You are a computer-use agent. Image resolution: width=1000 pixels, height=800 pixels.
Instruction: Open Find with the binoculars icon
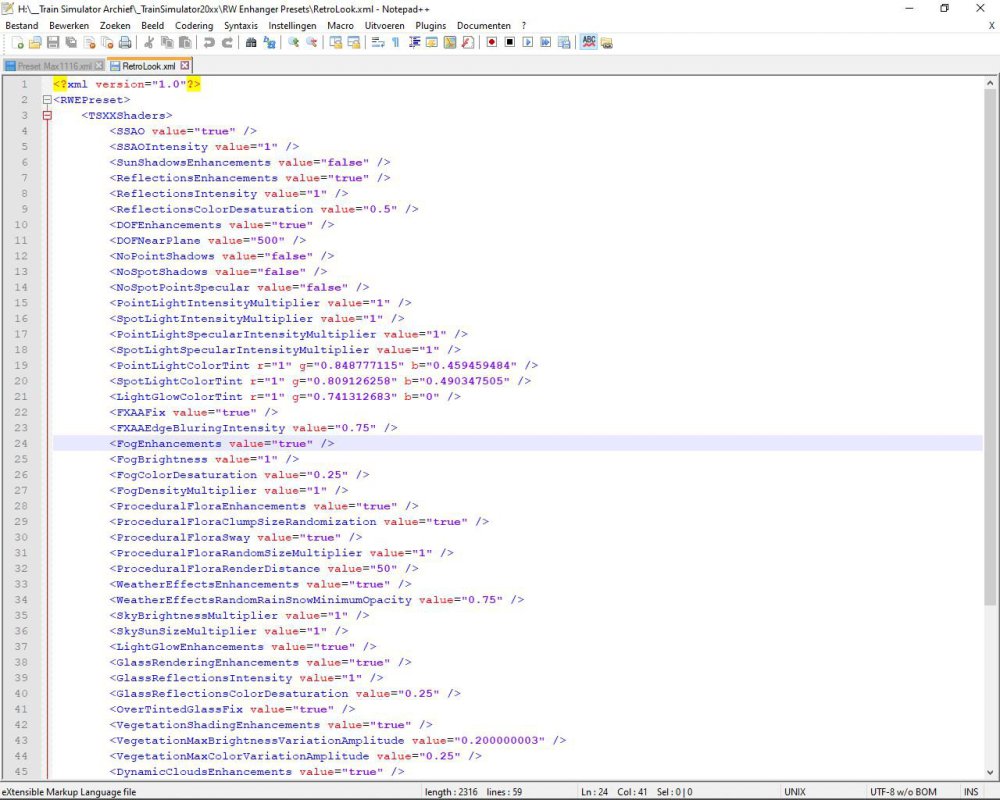click(252, 43)
